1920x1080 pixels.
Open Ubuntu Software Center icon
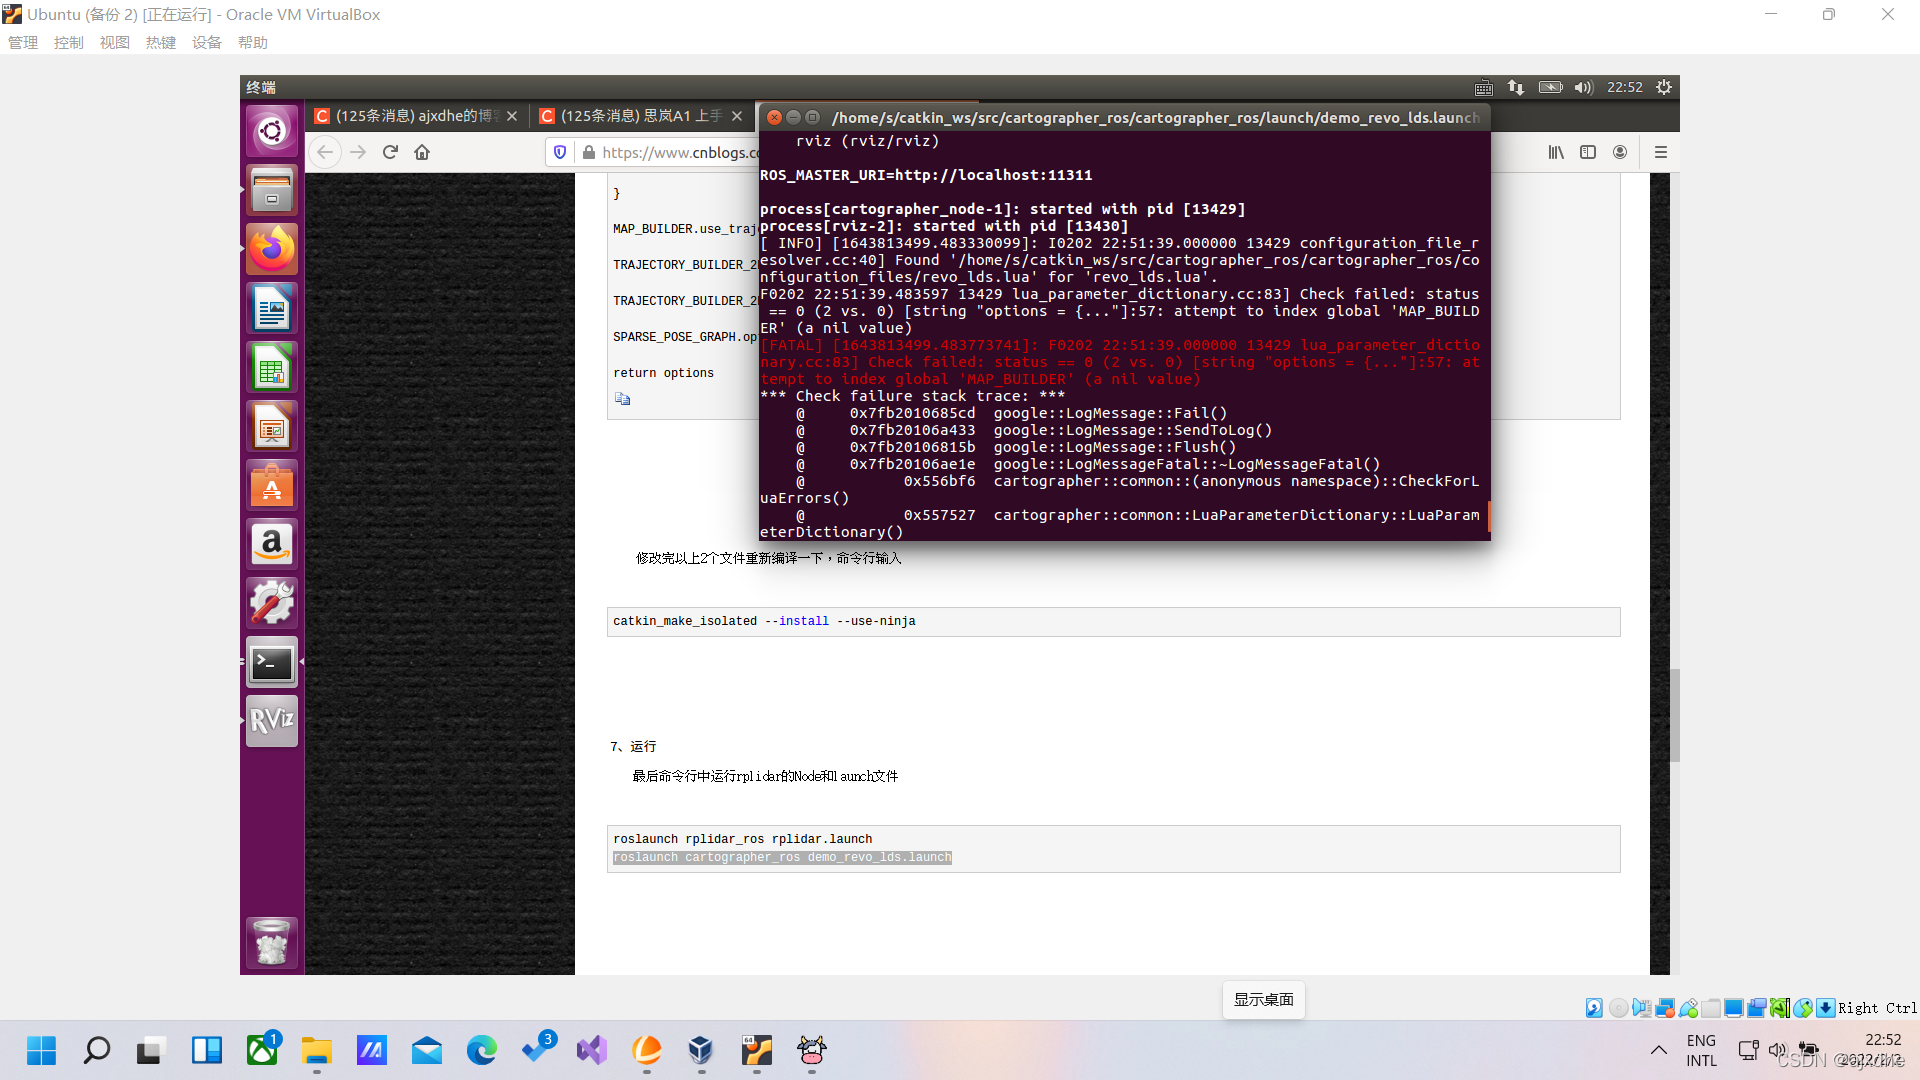coord(272,486)
